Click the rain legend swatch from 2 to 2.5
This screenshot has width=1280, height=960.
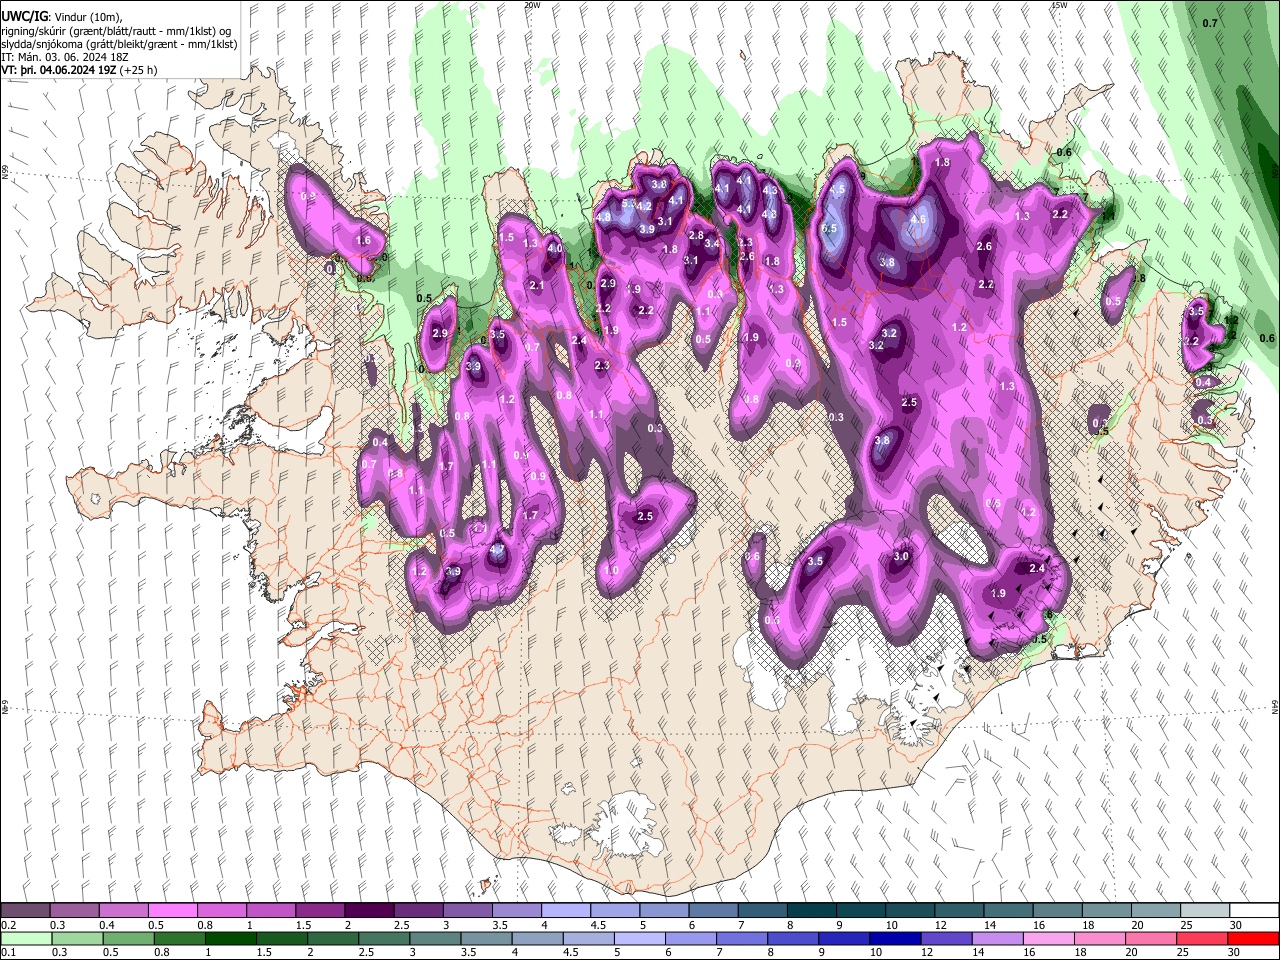coord(332,938)
